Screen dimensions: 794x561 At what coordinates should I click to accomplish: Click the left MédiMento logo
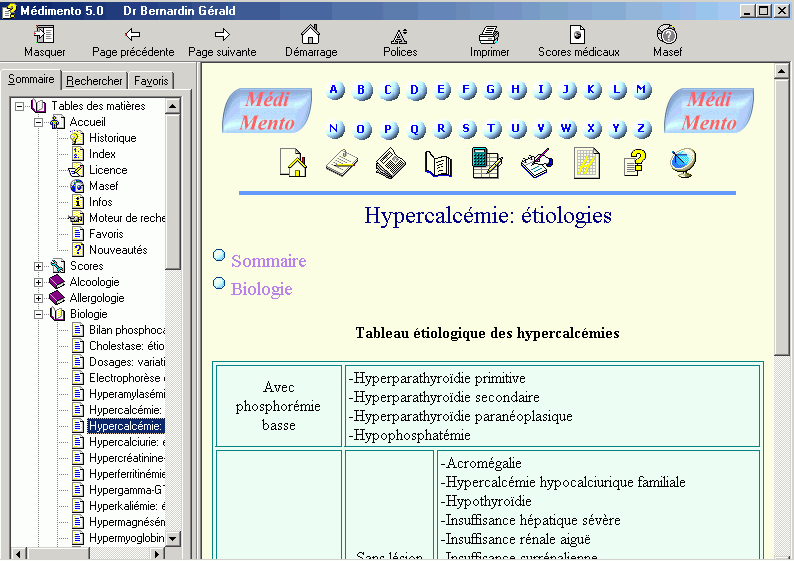coord(267,110)
